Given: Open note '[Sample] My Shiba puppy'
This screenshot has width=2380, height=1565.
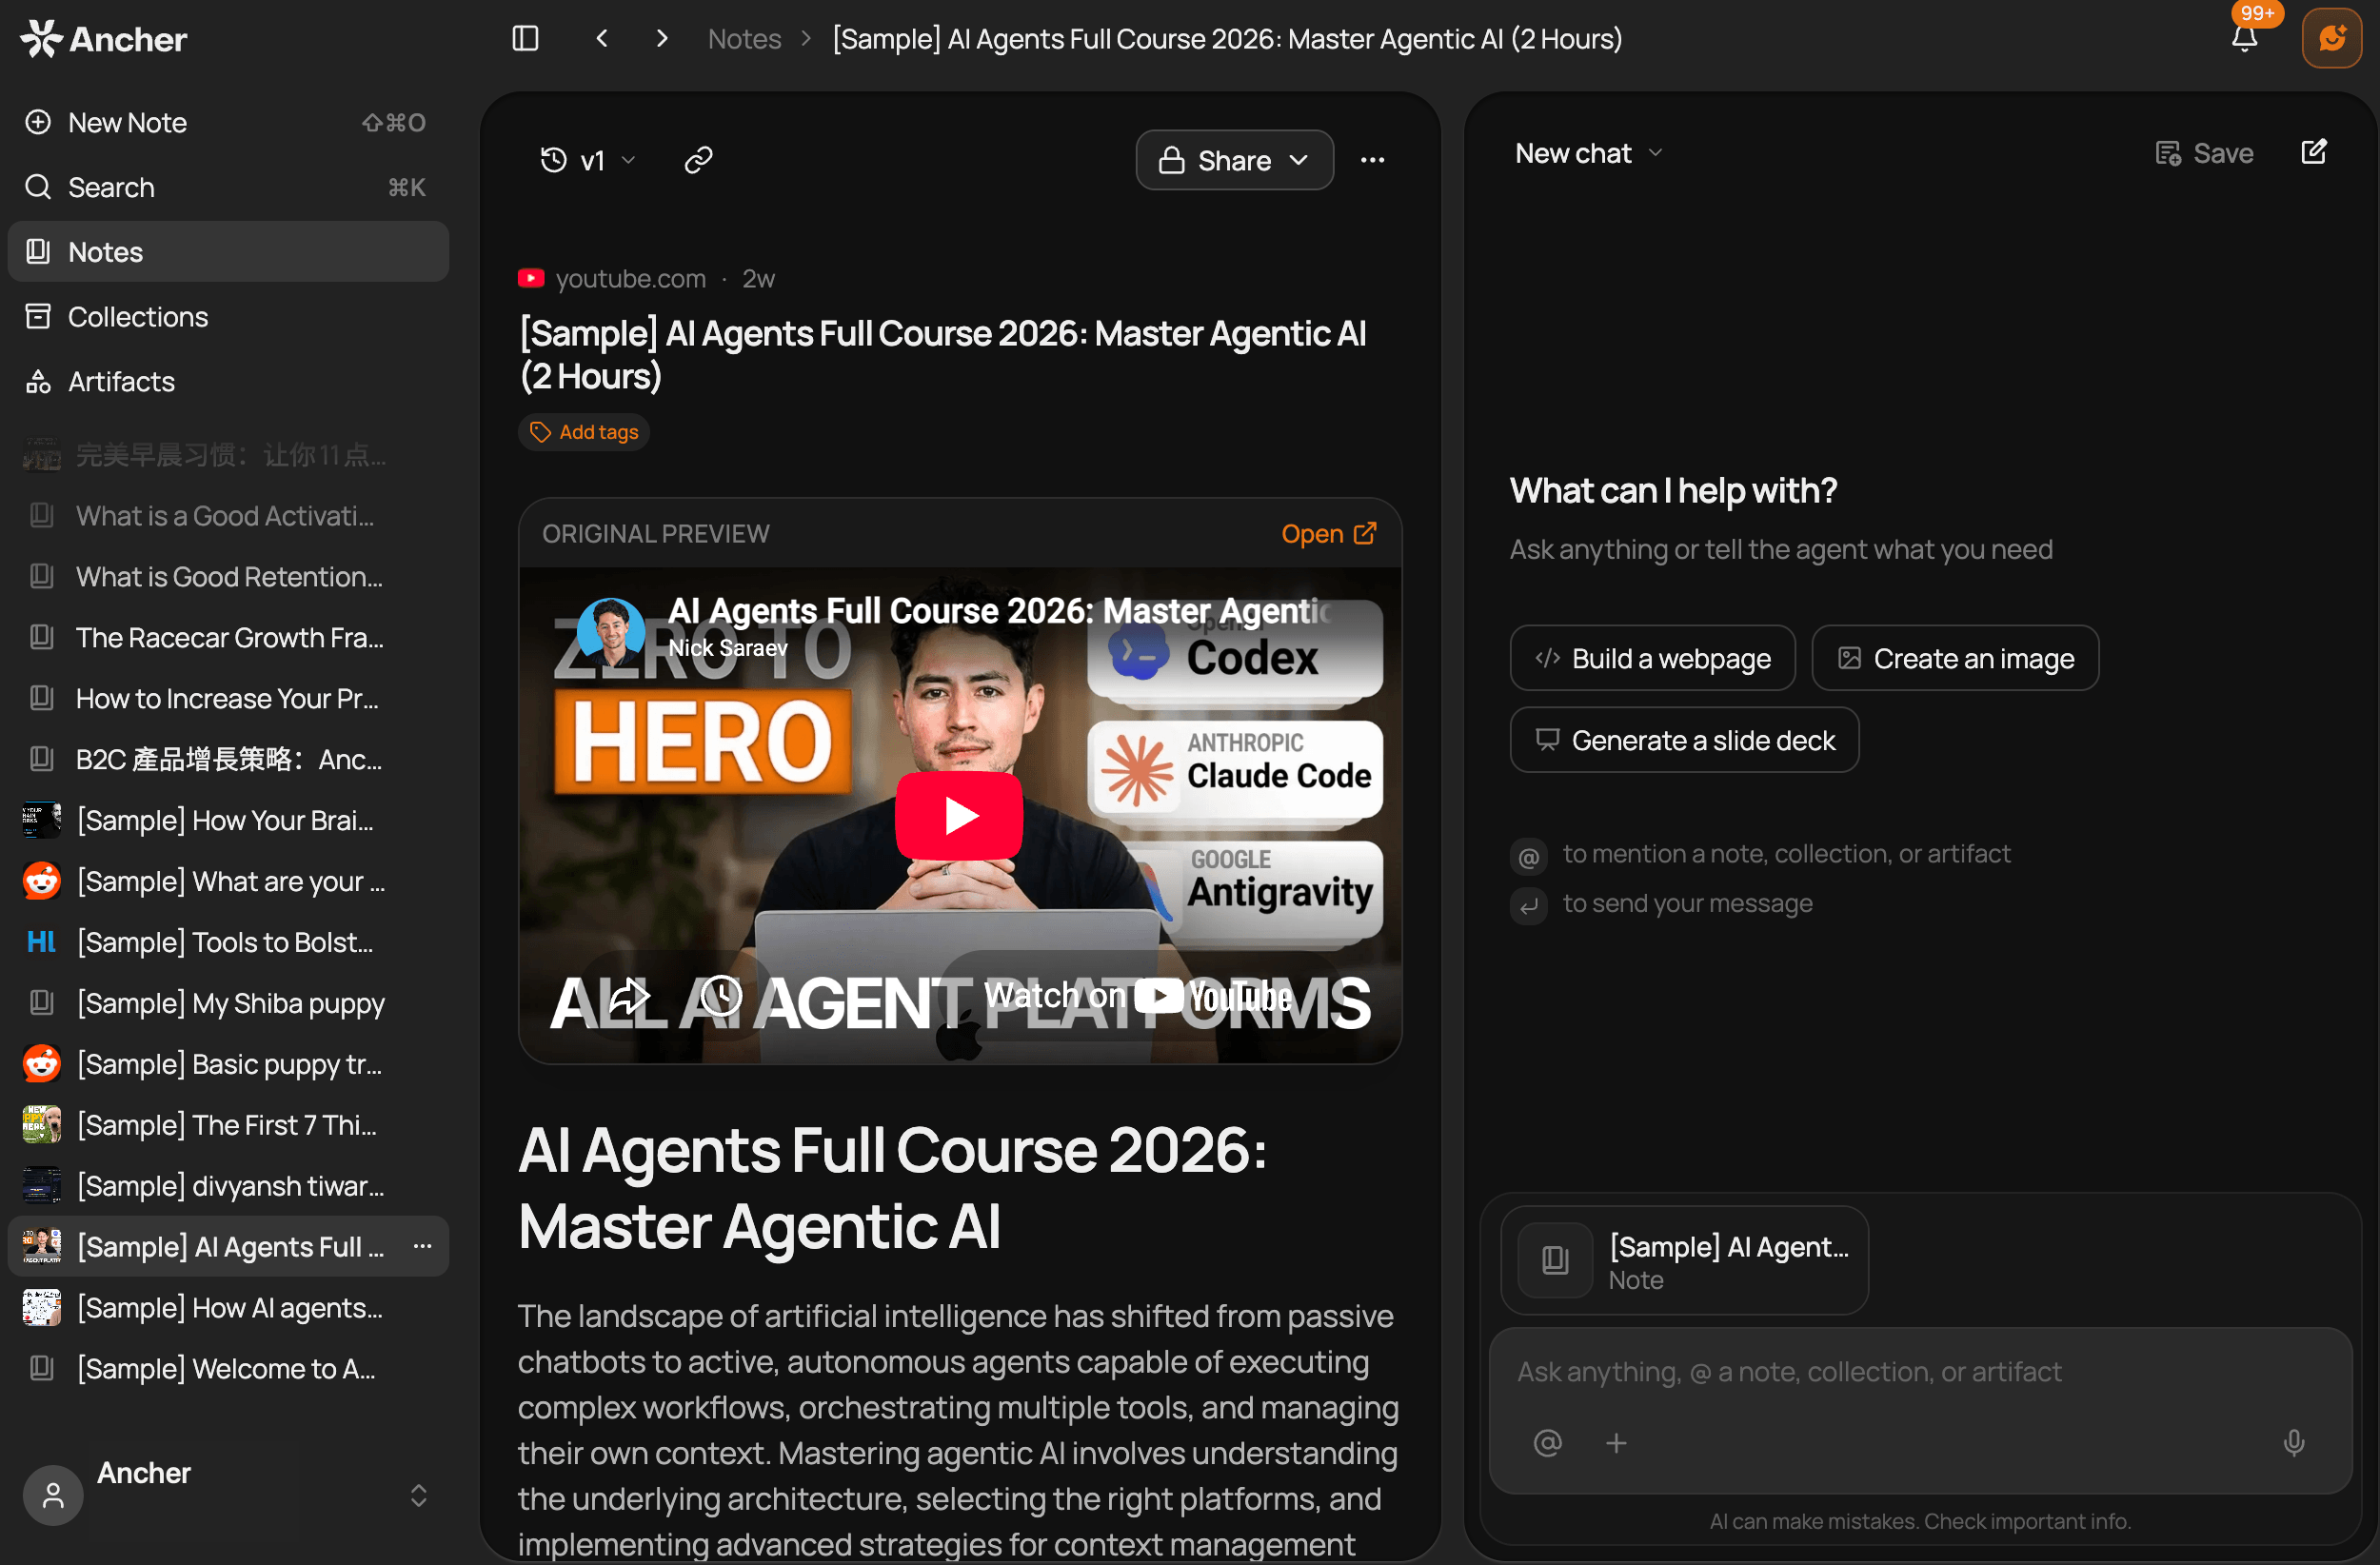Looking at the screenshot, I should (x=228, y=1003).
